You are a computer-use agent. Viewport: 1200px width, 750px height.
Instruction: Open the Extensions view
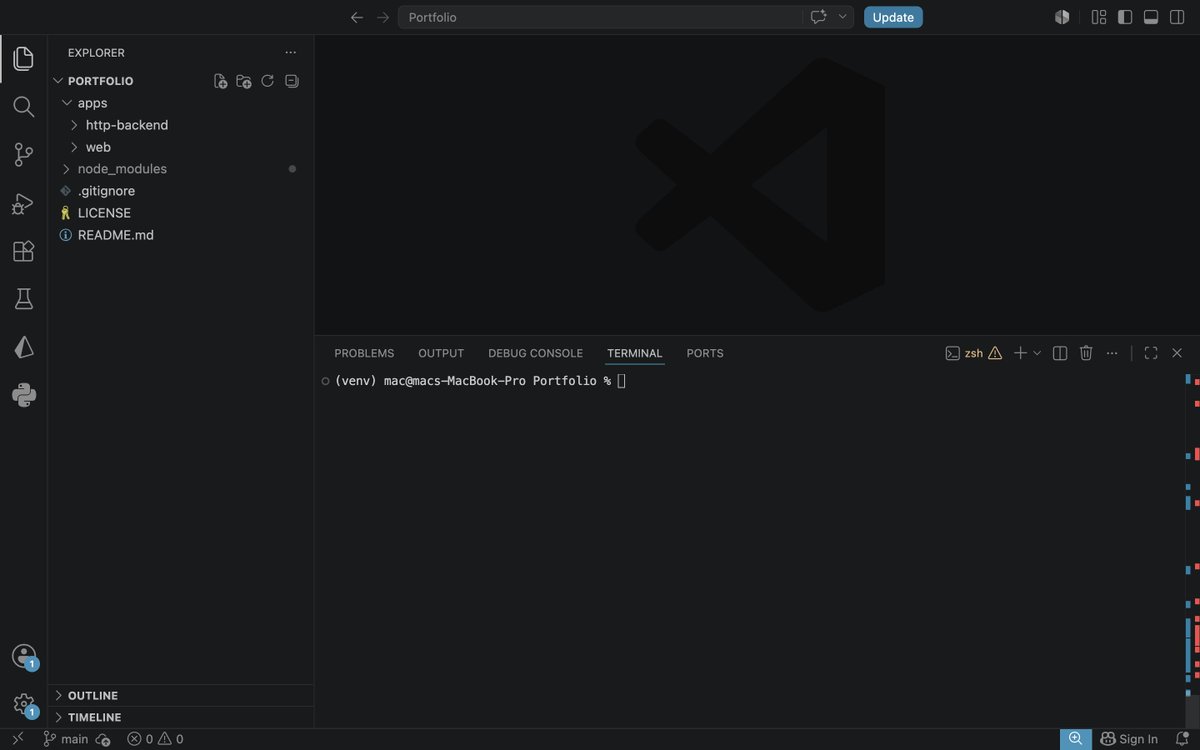coord(24,251)
